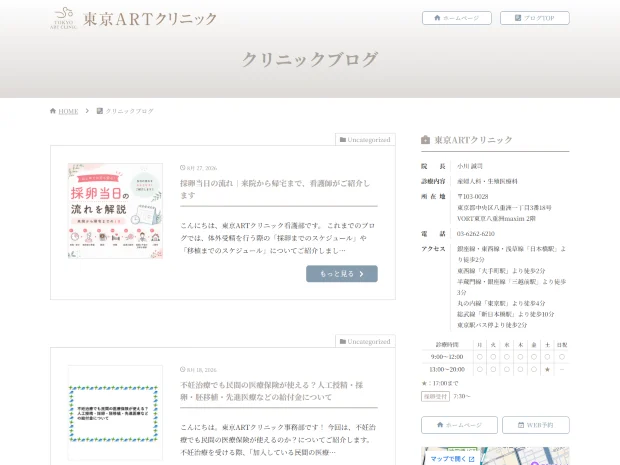The image size is (620, 465).
Task: Click the Tokyo ART Clinic logo
Action: click(134, 19)
